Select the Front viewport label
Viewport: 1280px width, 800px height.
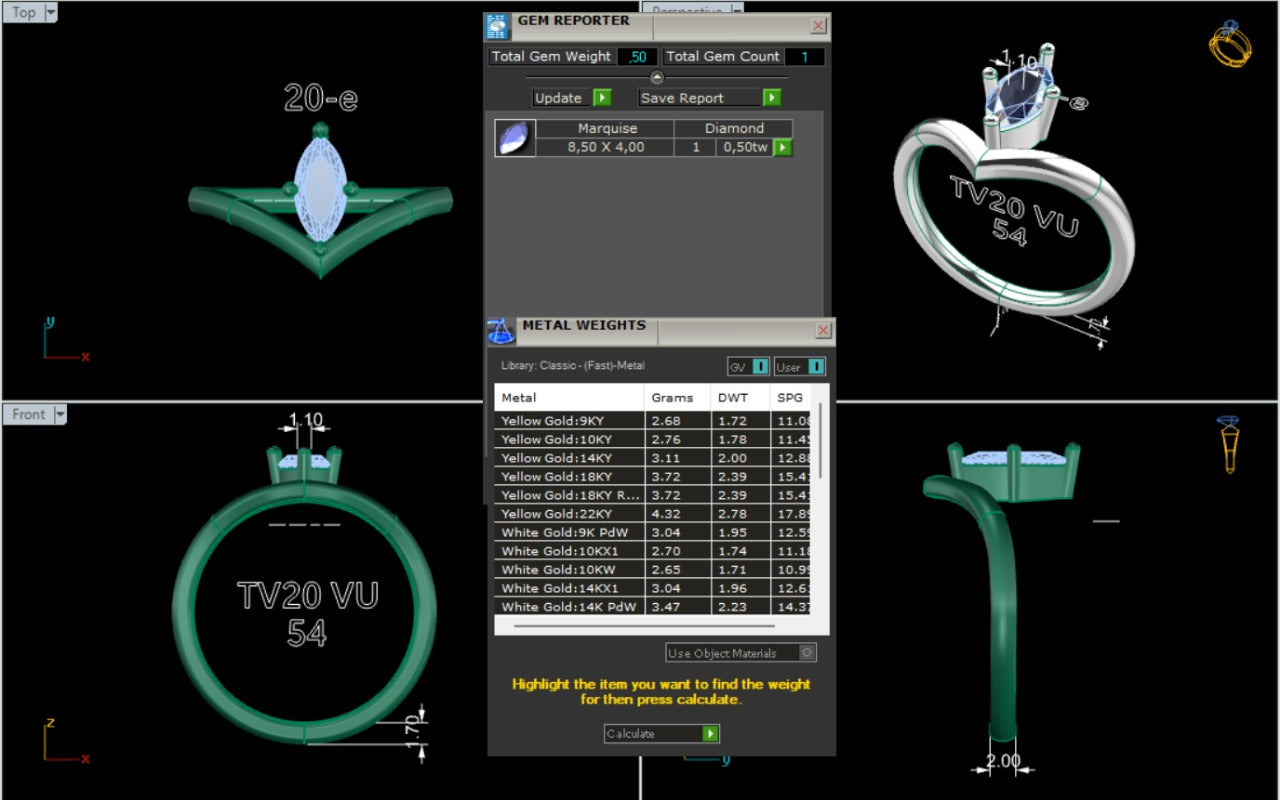click(x=28, y=414)
